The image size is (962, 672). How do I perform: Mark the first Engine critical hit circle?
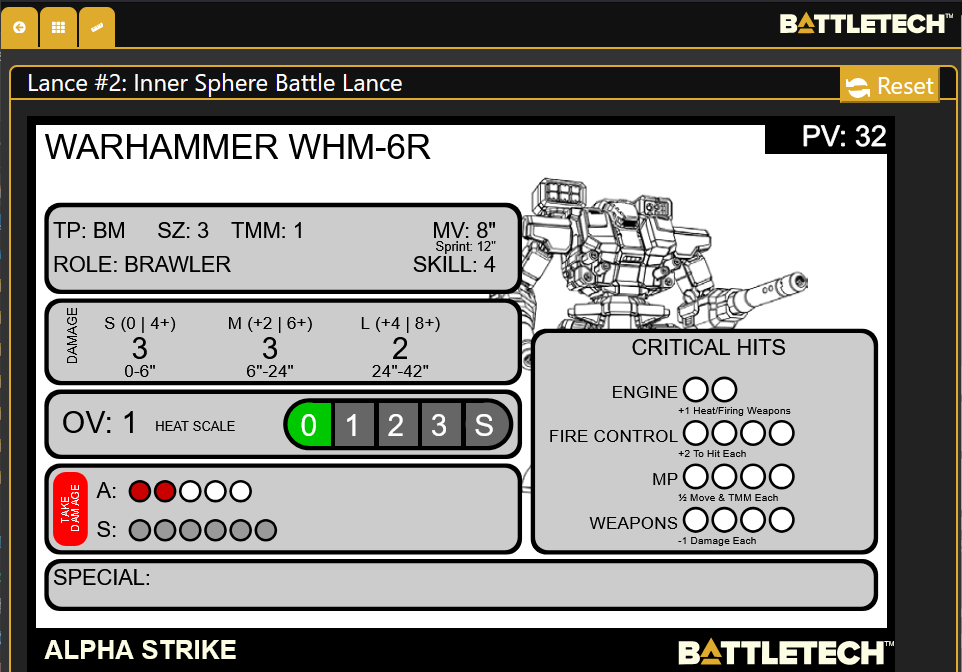[x=696, y=389]
